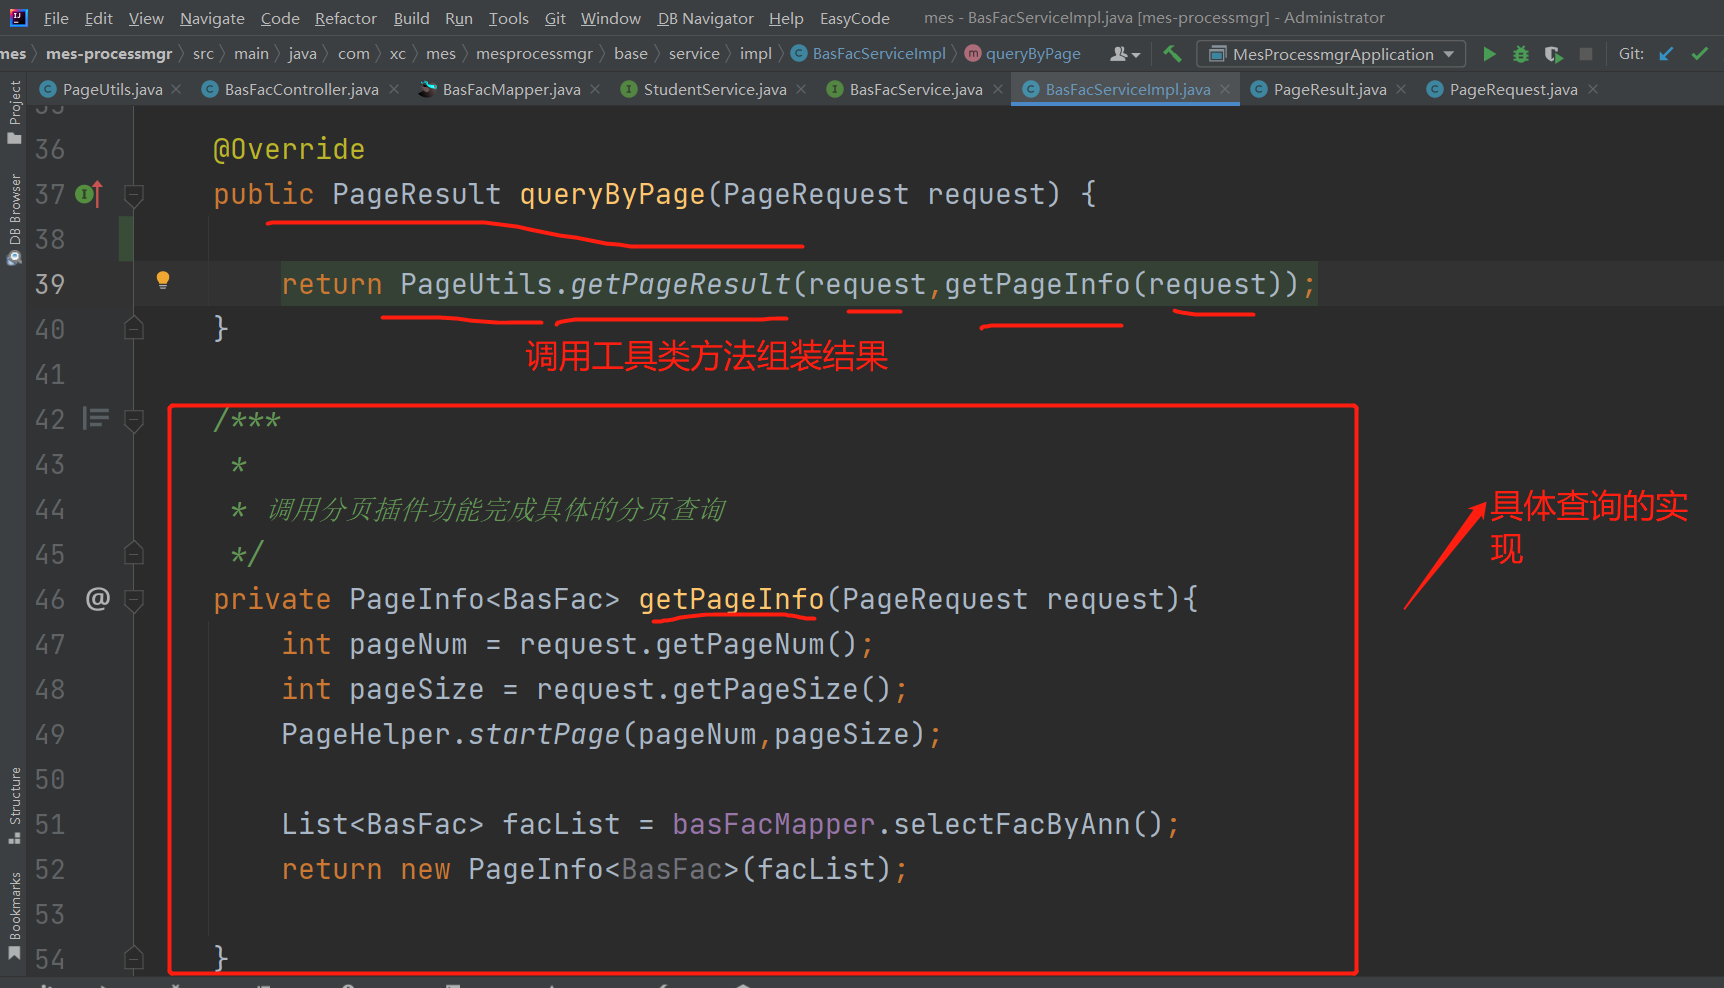The width and height of the screenshot is (1724, 988).
Task: Close the BasFacController.java tab
Action: coord(394,89)
